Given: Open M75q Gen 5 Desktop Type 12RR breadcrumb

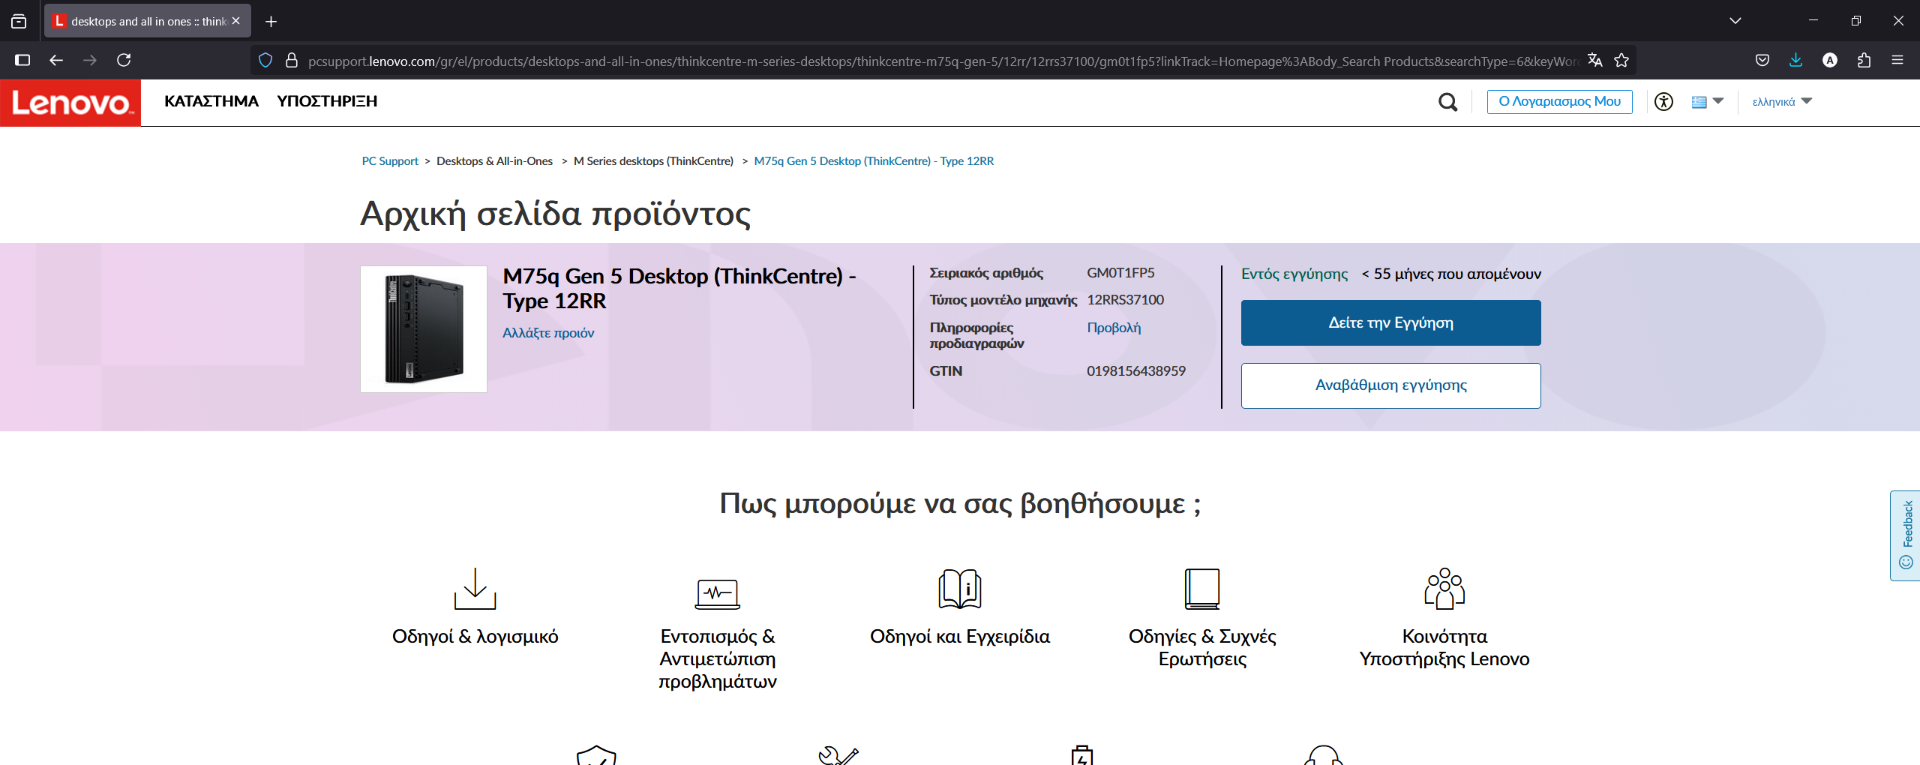Looking at the screenshot, I should point(874,161).
